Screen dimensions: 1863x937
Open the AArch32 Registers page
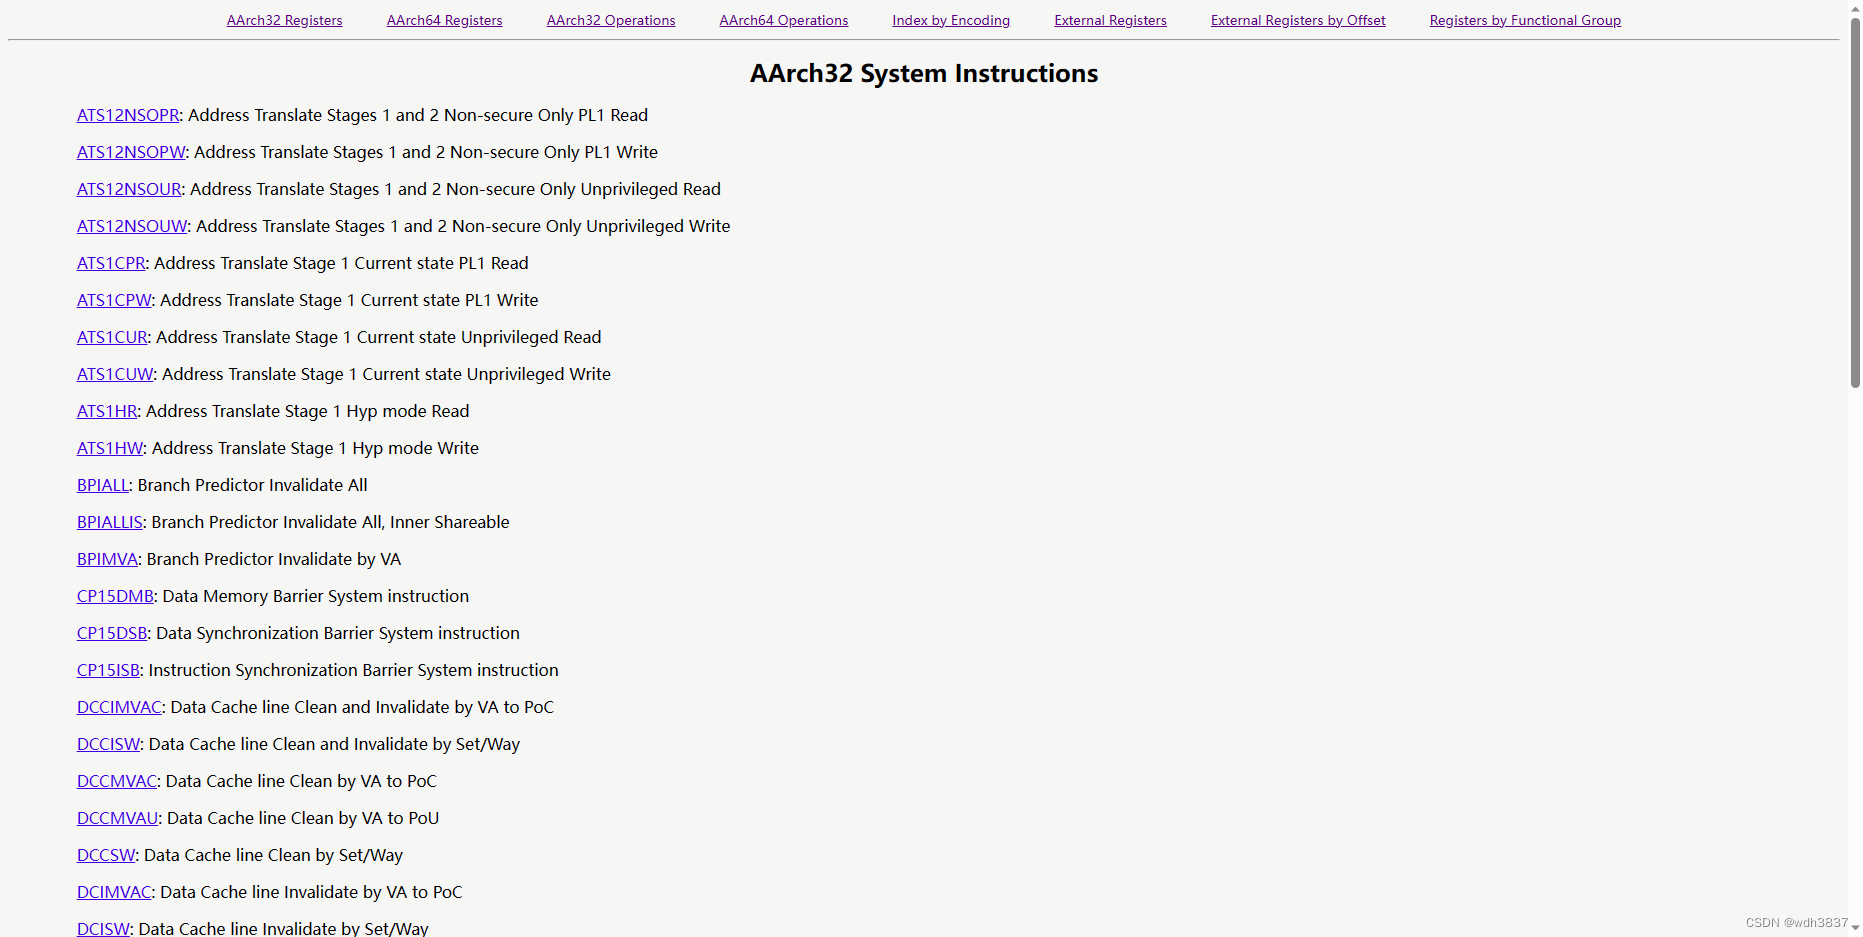coord(284,20)
